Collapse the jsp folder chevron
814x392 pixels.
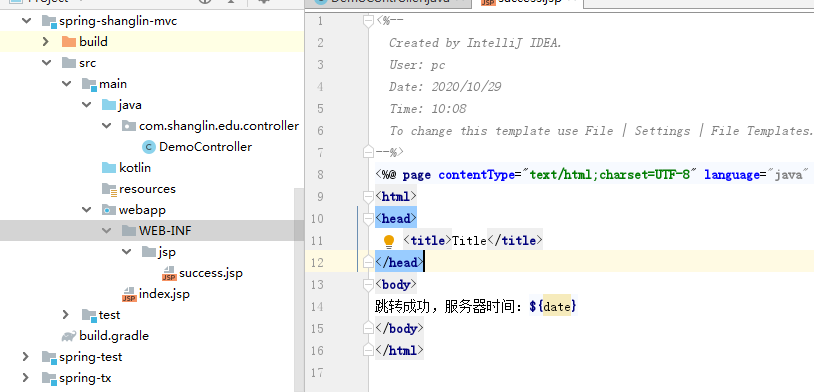(127, 252)
